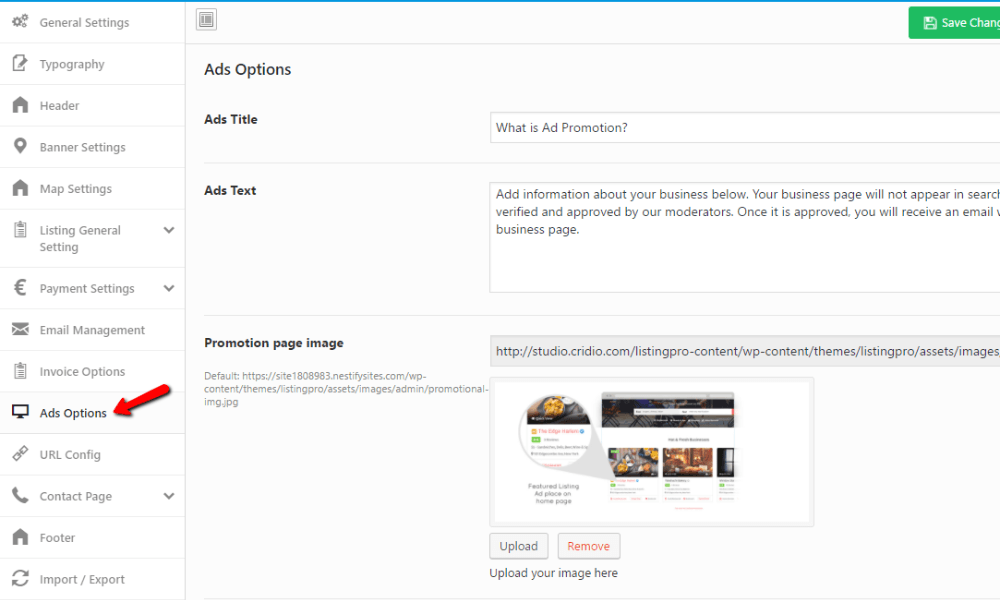Select the Payment Settings euro icon

tap(20, 288)
